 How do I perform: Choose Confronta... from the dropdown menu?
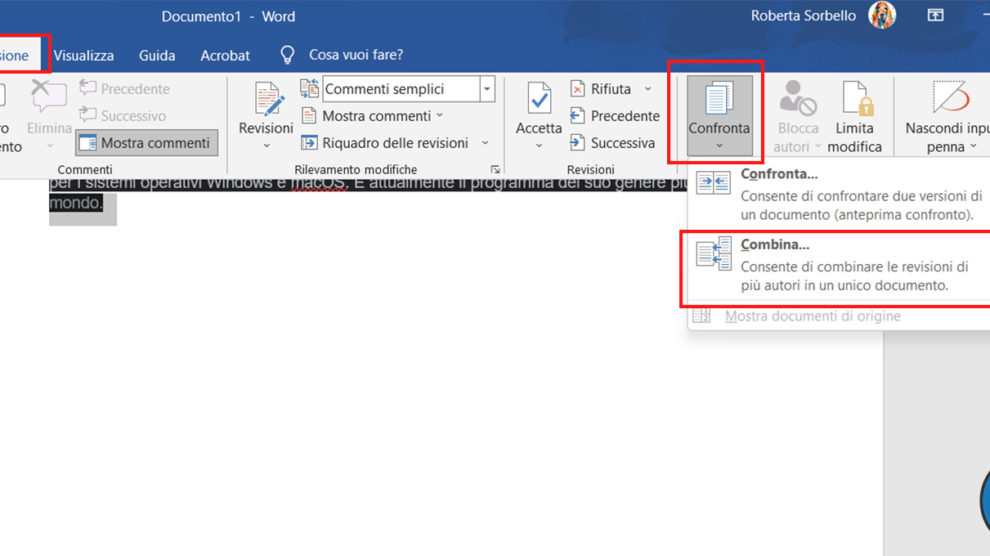839,194
